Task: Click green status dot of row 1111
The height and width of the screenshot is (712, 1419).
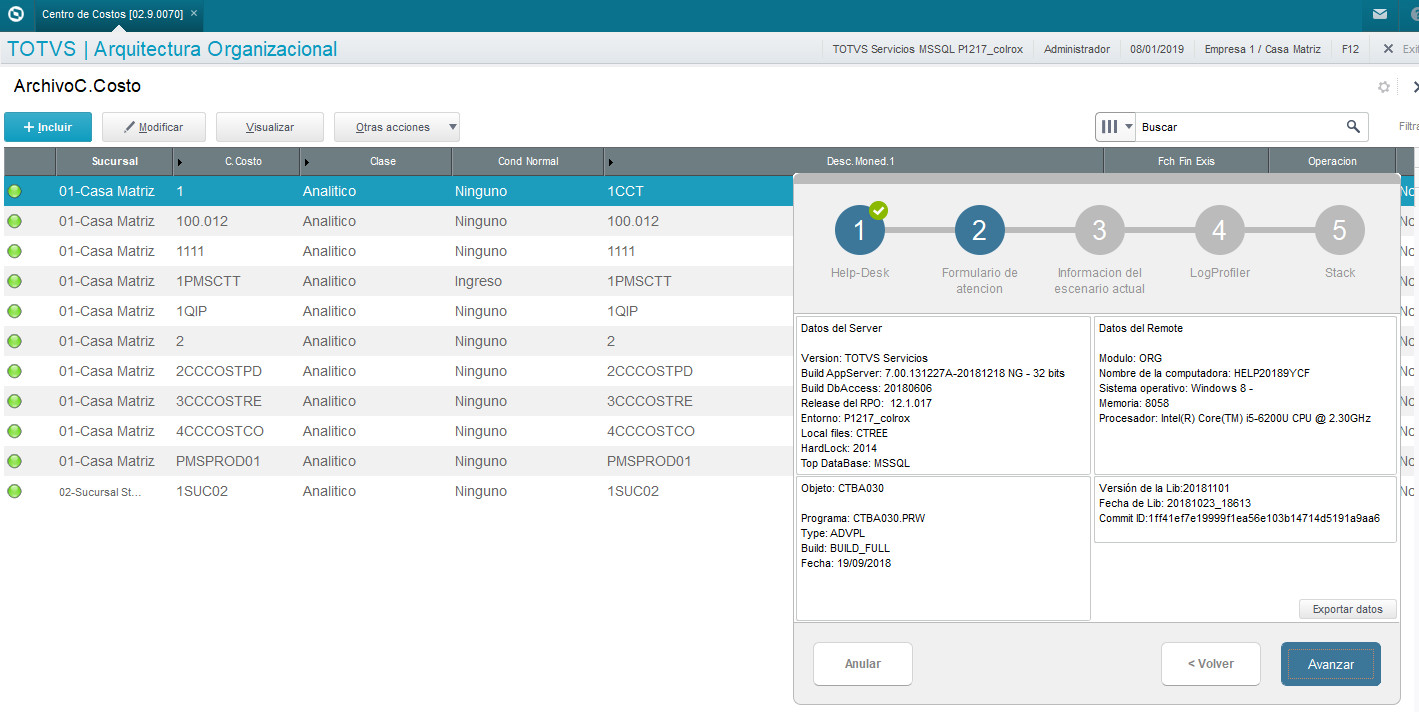Action: (x=14, y=251)
